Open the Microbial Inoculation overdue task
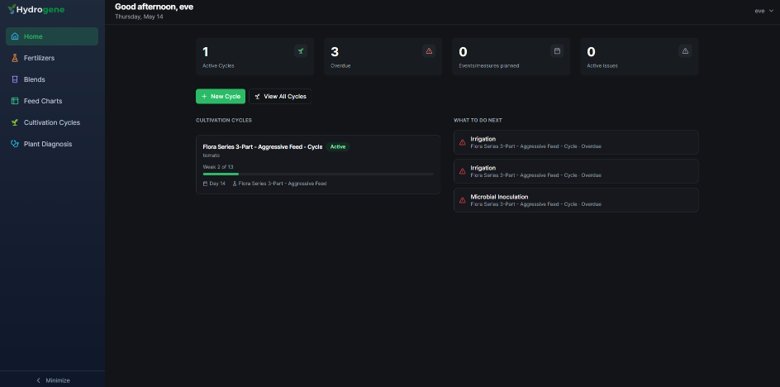The image size is (780, 387). coord(576,200)
